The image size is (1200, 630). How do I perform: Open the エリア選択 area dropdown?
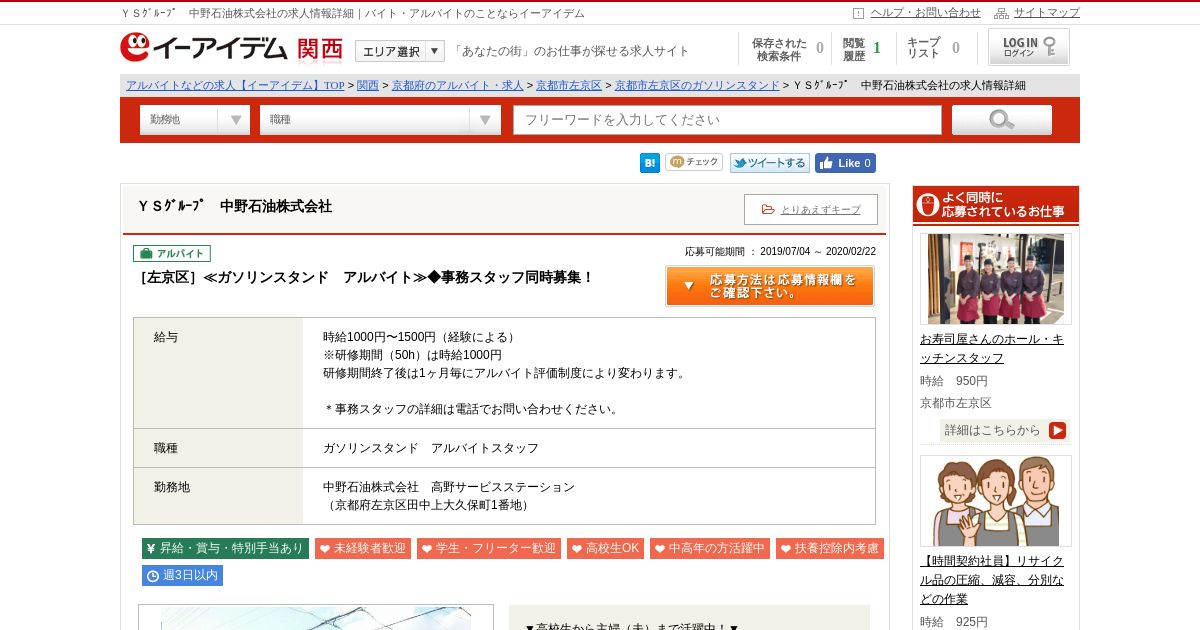[400, 51]
